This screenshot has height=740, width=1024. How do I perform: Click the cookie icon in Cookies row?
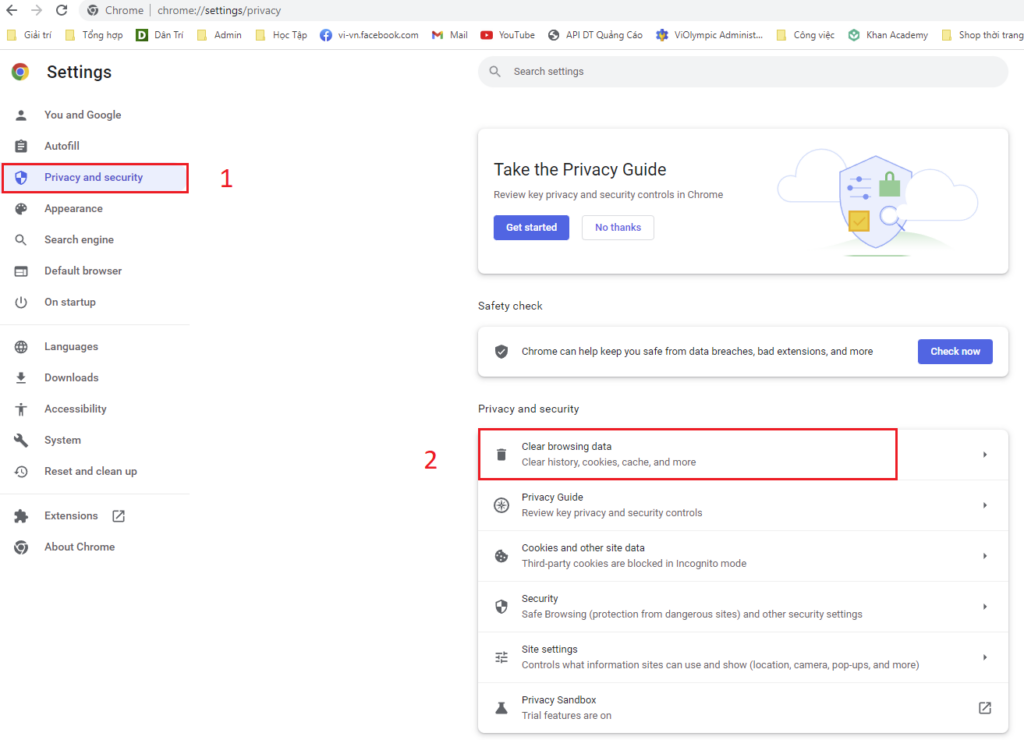pos(501,556)
